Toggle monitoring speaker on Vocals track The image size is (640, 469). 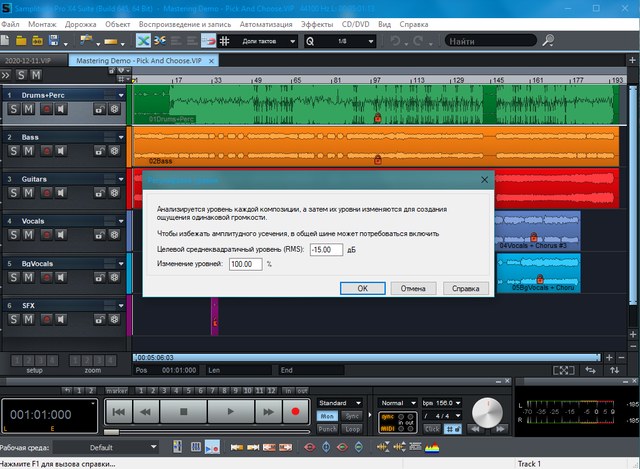[60, 235]
